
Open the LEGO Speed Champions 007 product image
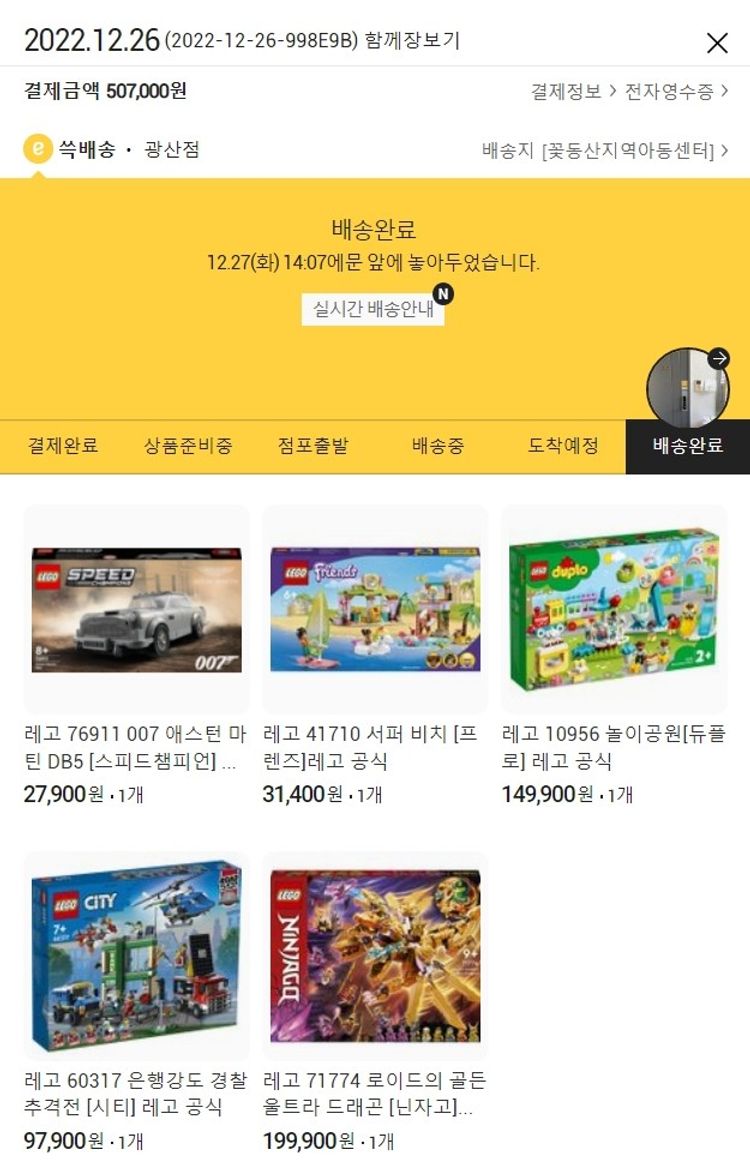(136, 609)
